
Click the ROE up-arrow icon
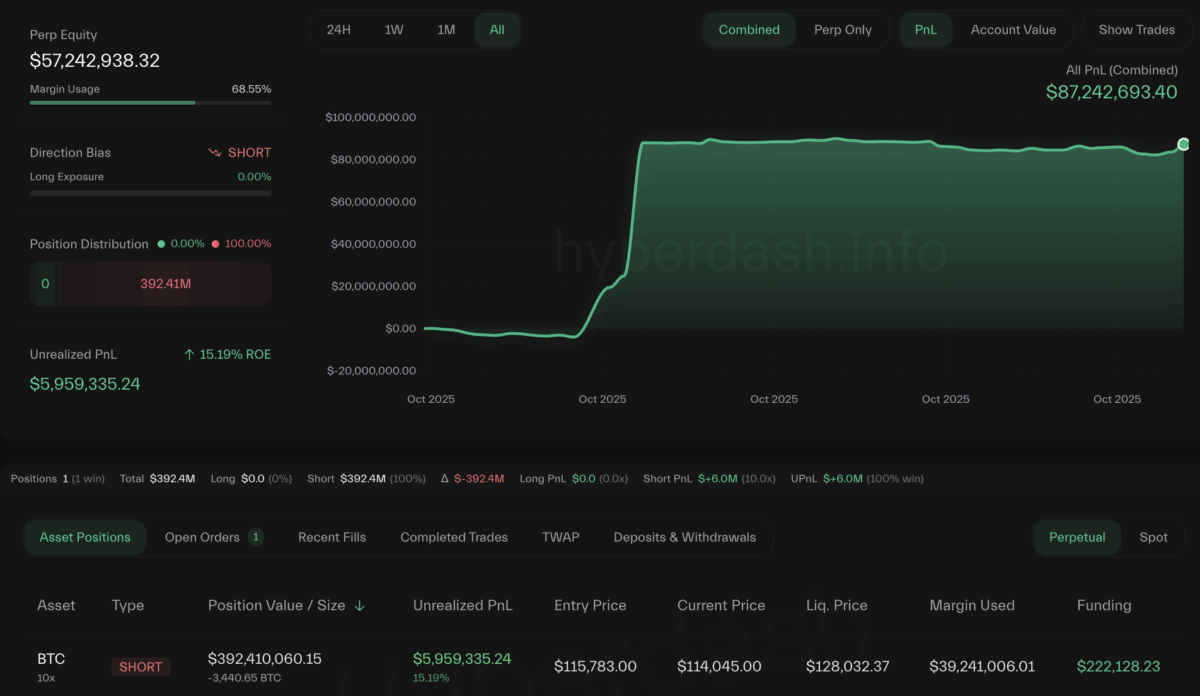coord(189,355)
